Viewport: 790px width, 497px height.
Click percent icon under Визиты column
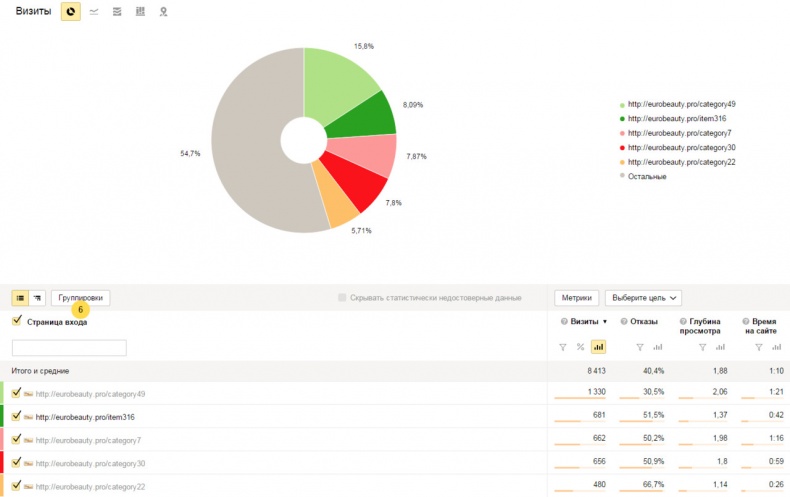580,347
